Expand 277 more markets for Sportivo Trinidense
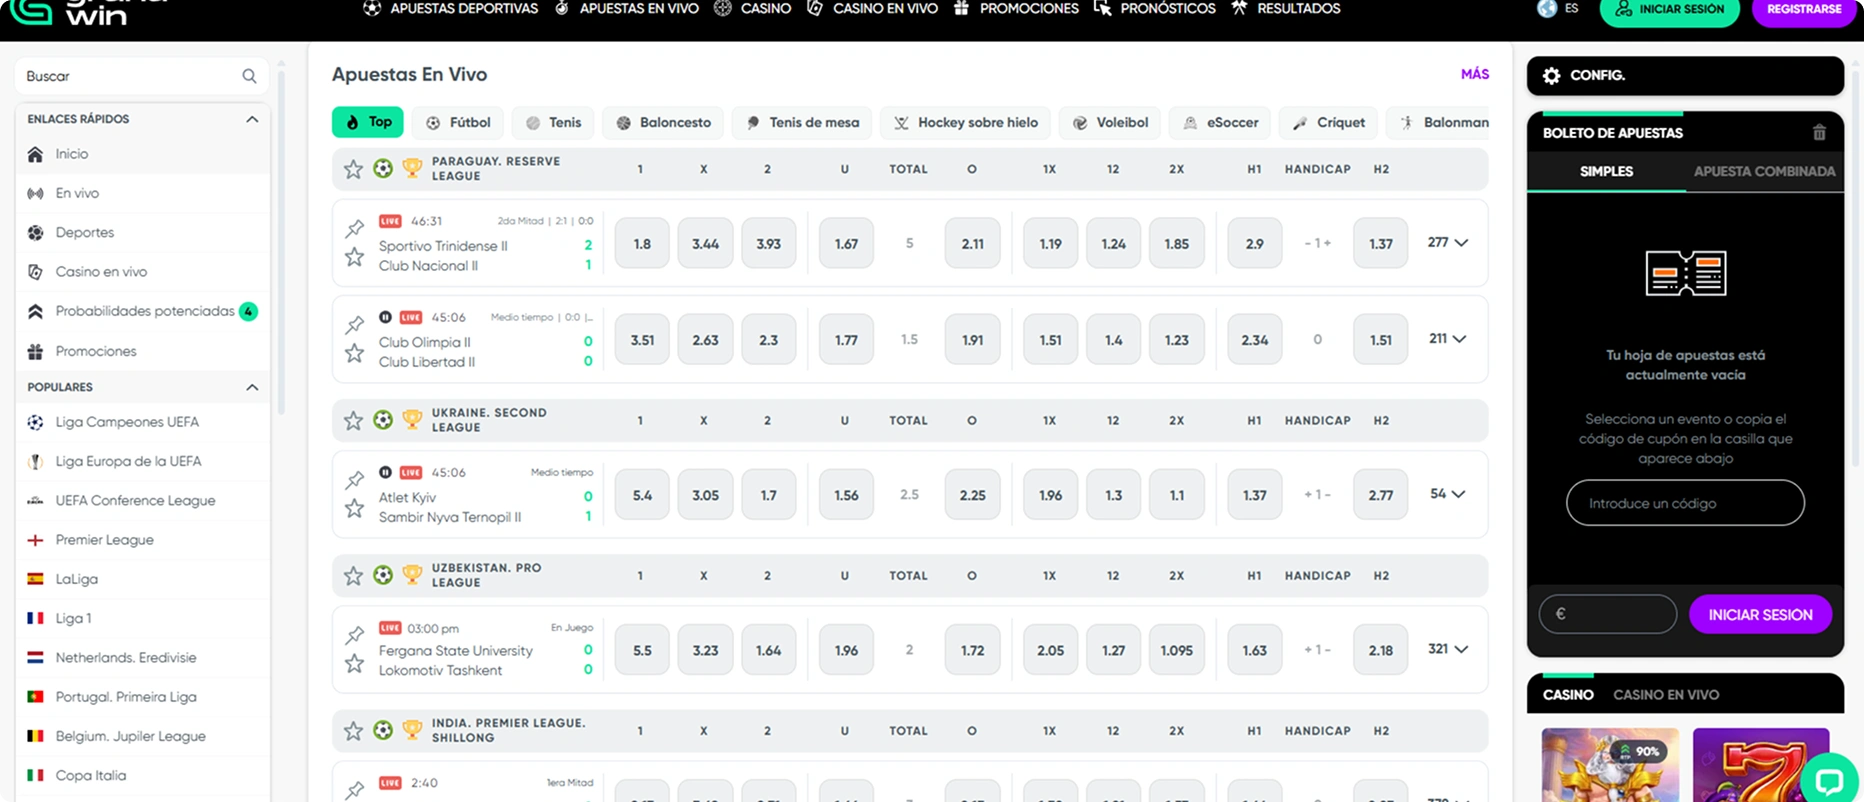Viewport: 1864px width, 802px height. click(x=1447, y=243)
